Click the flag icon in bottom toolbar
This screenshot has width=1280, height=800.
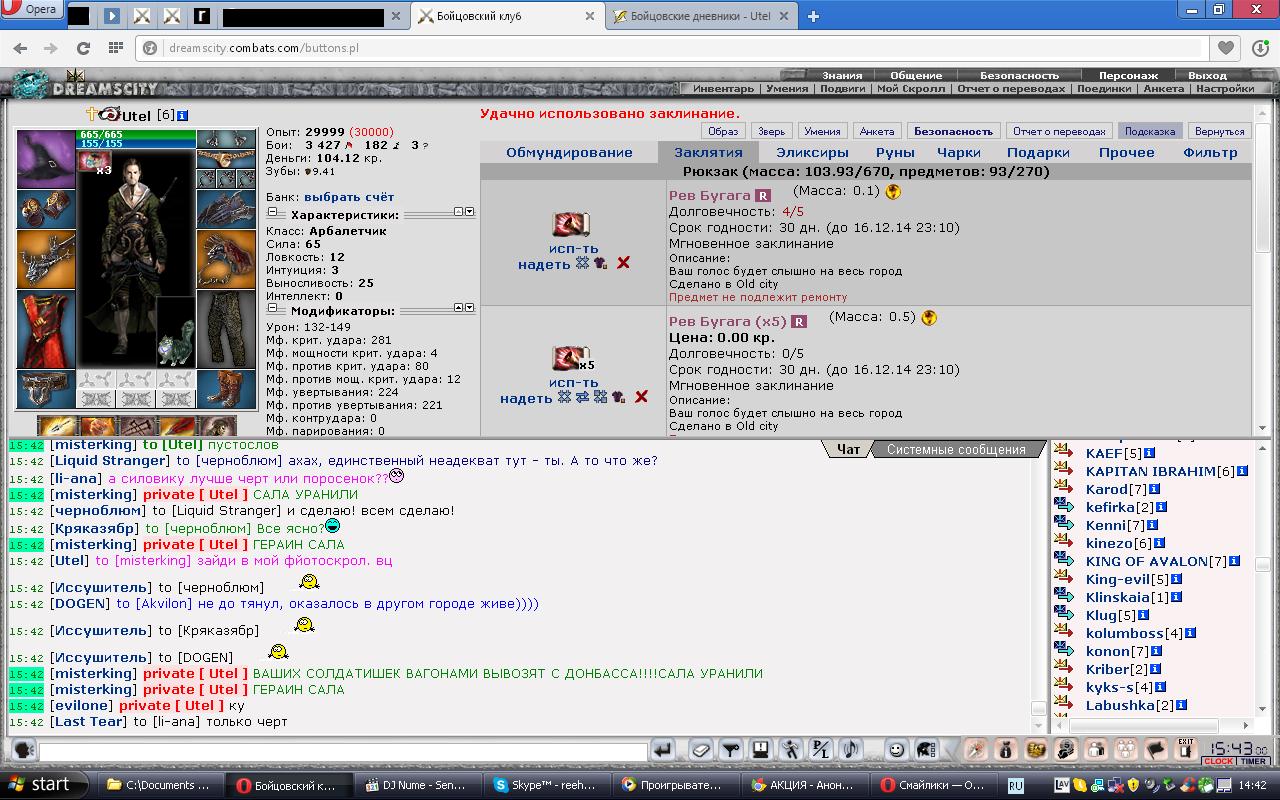[x=1155, y=749]
